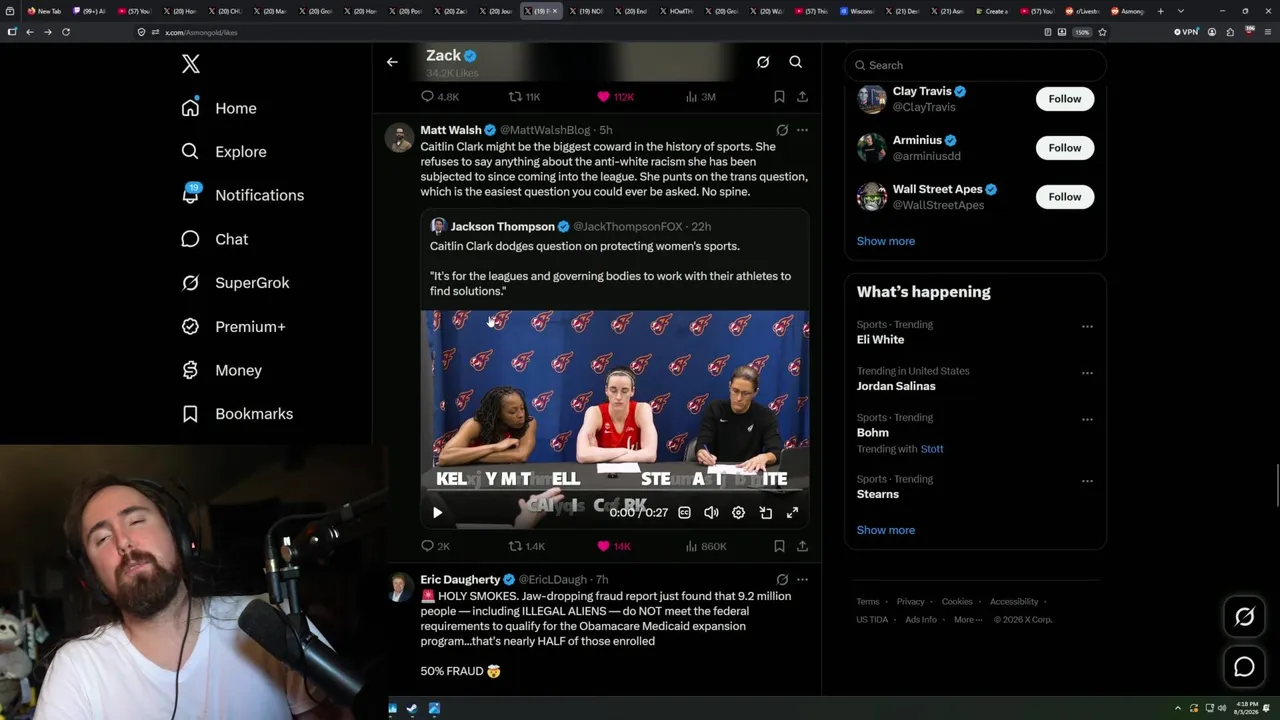The height and width of the screenshot is (720, 1280).
Task: Follow Wall Street Apes
Action: (x=1065, y=197)
